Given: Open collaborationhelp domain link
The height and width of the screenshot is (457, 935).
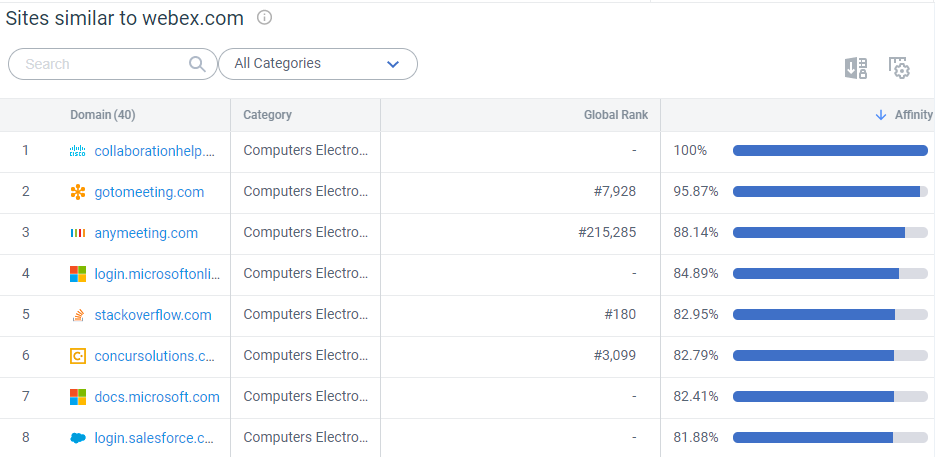Looking at the screenshot, I should [x=155, y=151].
